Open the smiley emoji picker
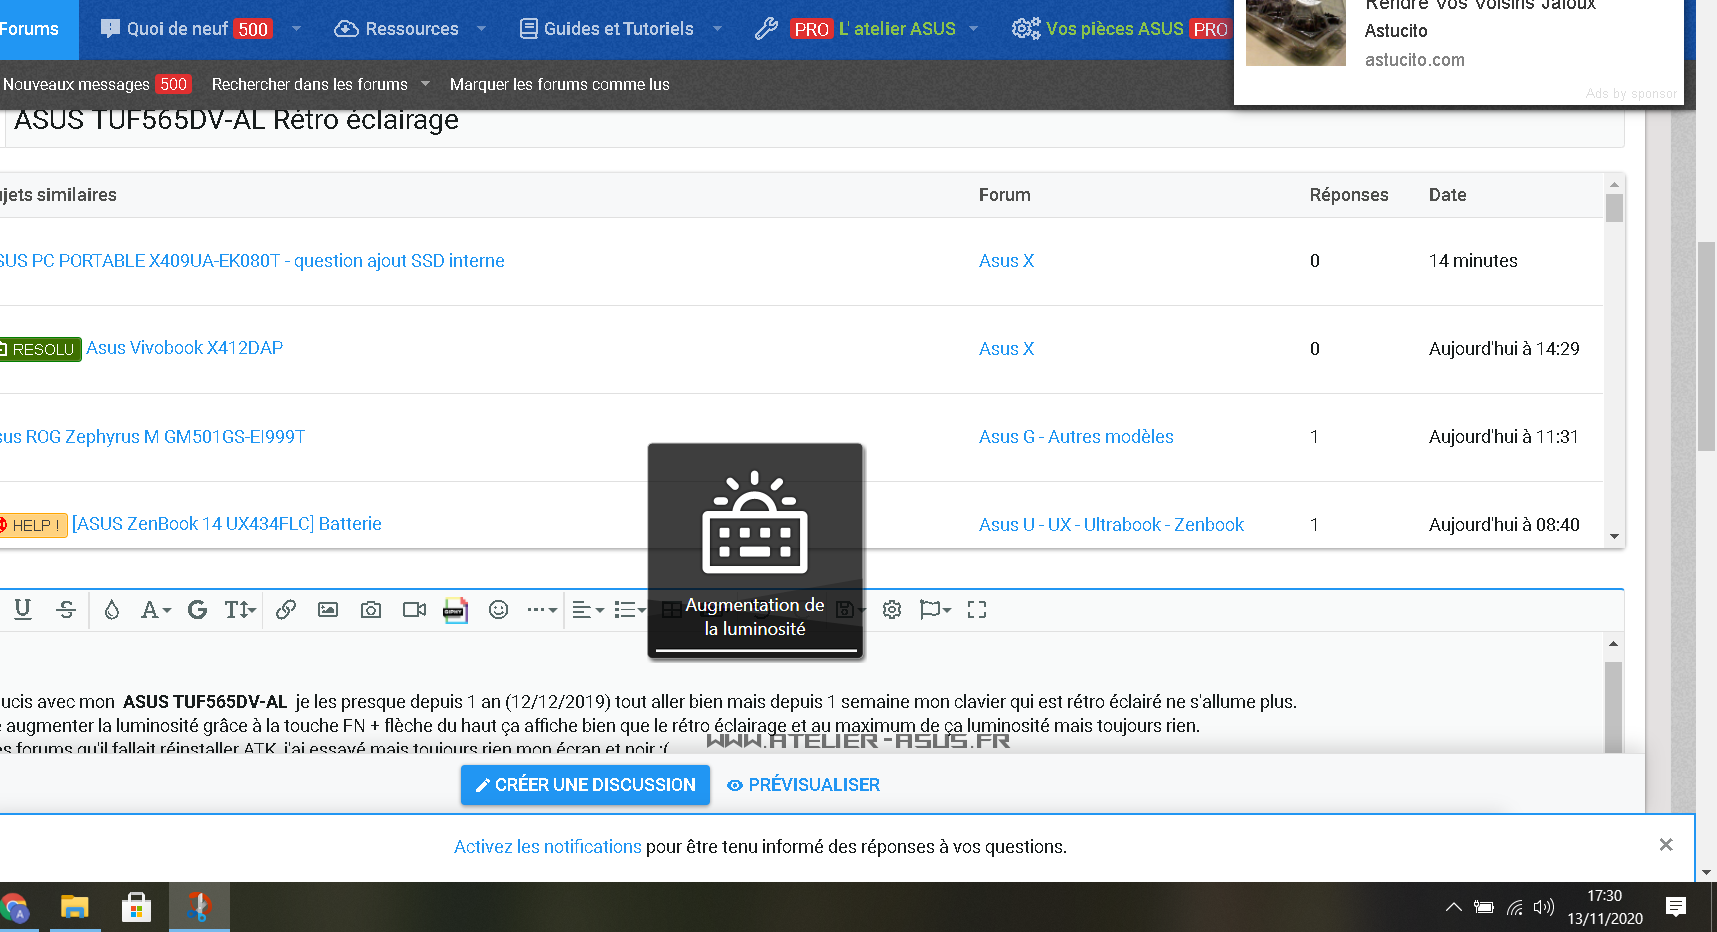Viewport: 1717px width, 932px height. coord(499,609)
